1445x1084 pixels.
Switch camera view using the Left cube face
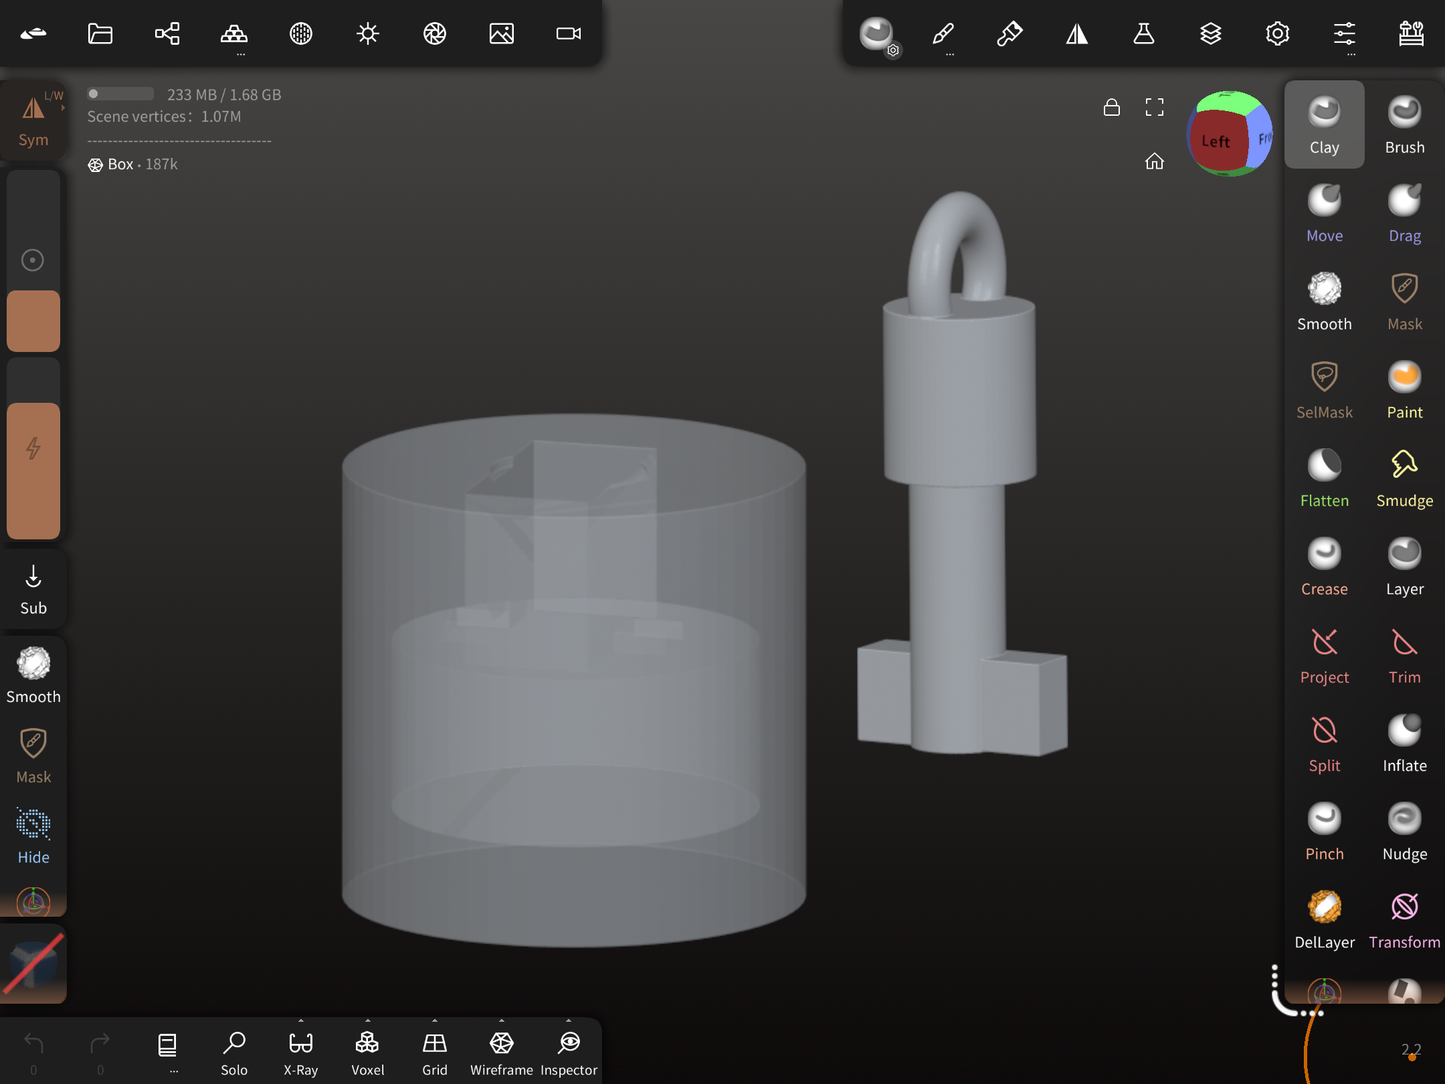1216,140
